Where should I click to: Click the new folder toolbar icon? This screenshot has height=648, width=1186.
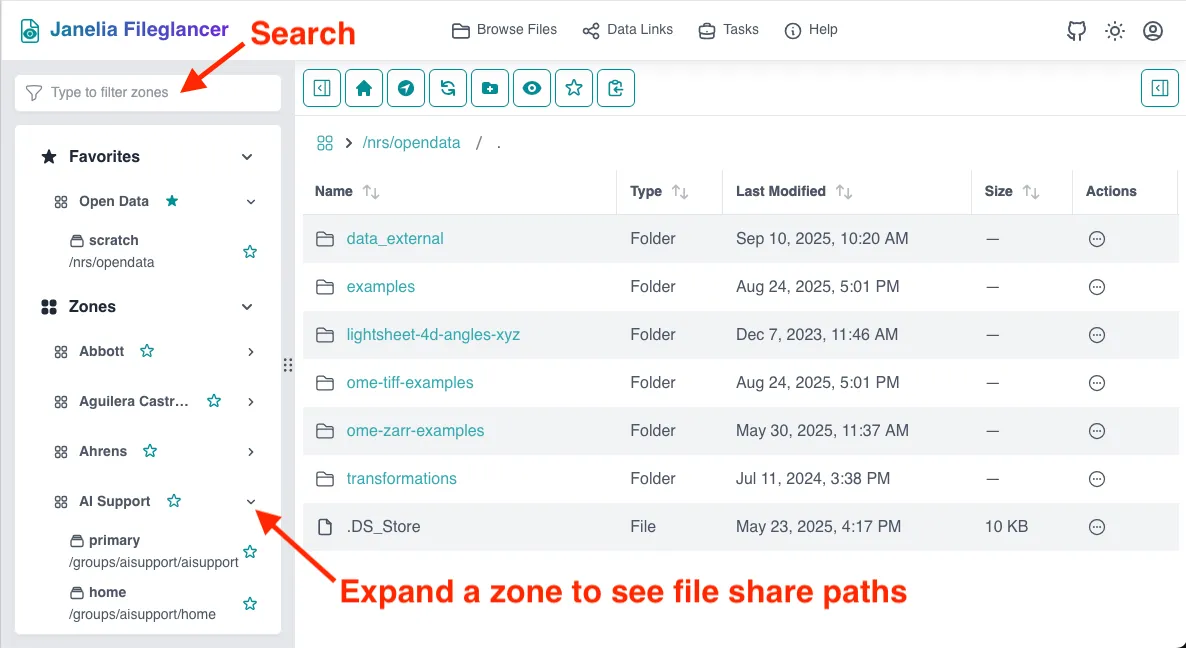[490, 88]
